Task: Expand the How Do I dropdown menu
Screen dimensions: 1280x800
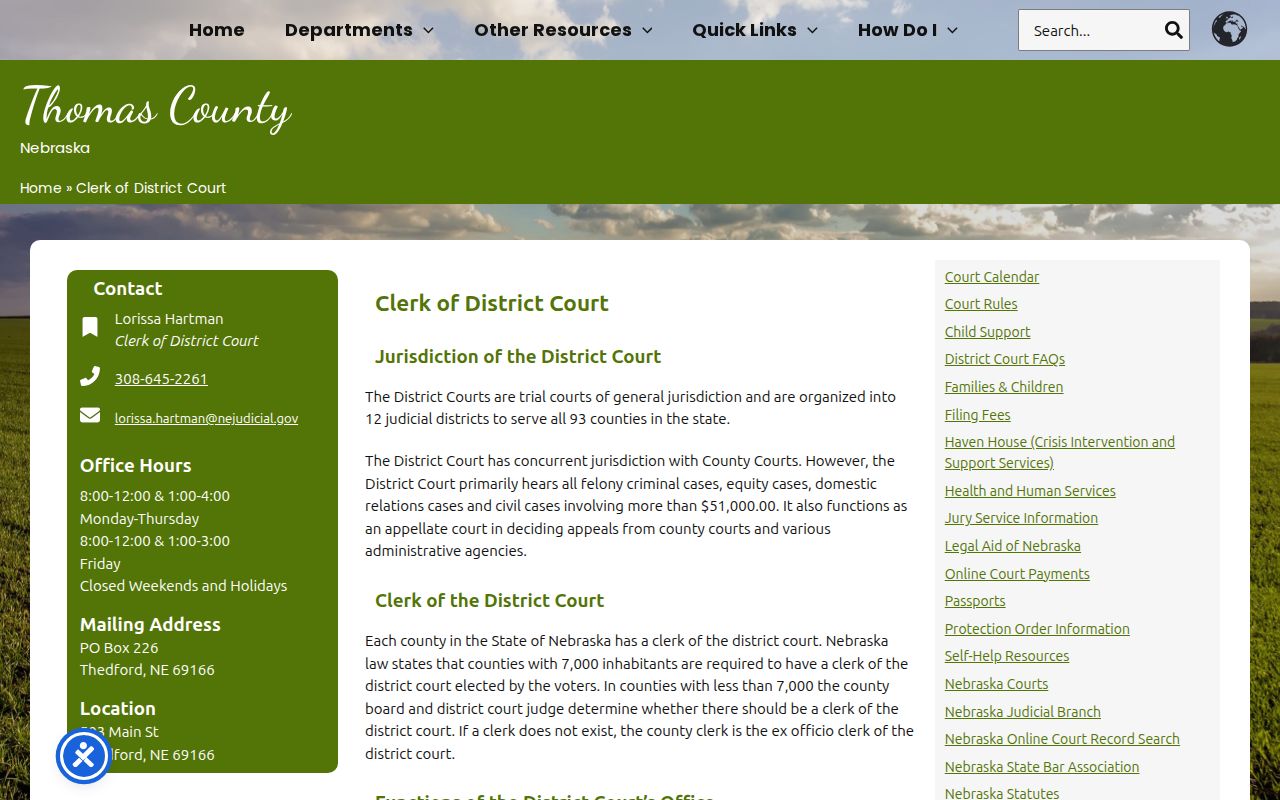Action: pyautogui.click(x=908, y=30)
